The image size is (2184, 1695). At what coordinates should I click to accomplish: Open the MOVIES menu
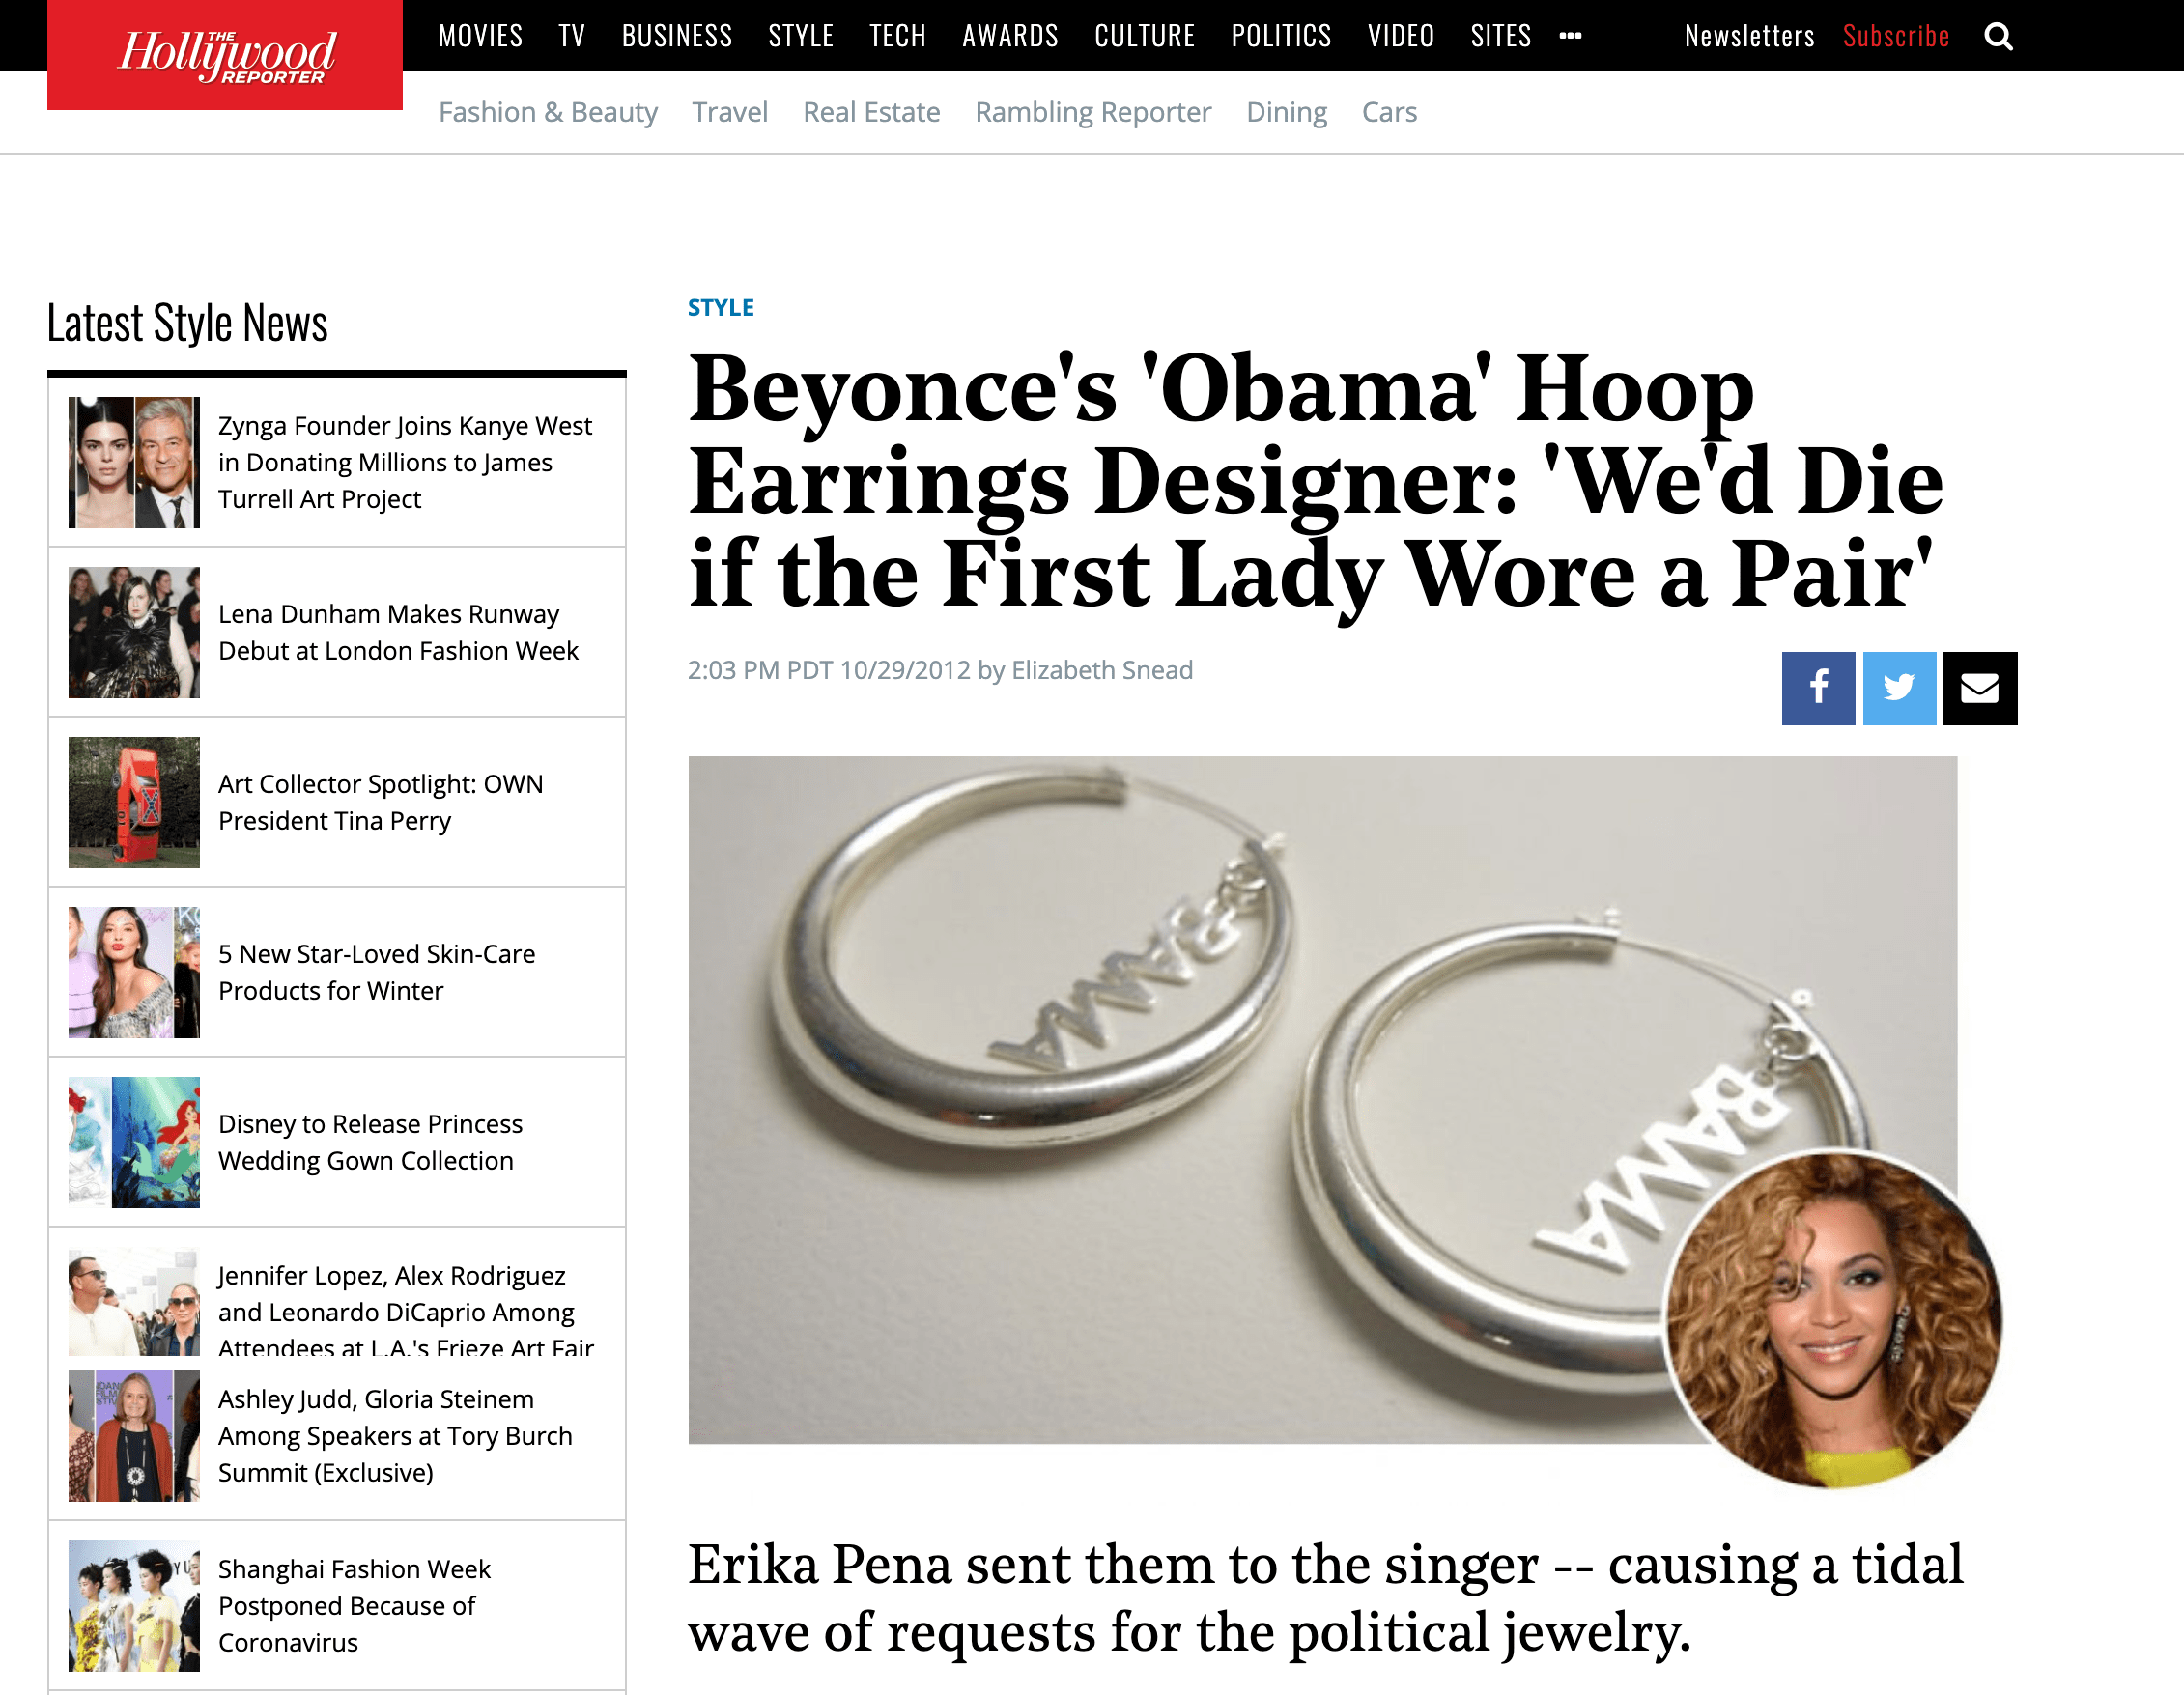pos(480,36)
